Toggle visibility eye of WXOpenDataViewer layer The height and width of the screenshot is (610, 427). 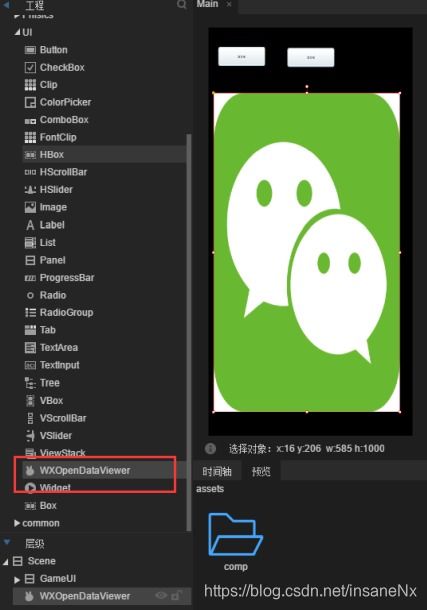pyautogui.click(x=161, y=595)
